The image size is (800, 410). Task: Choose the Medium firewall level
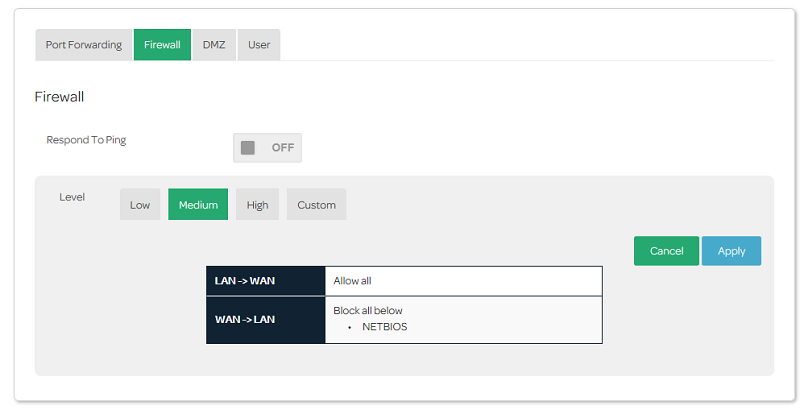coord(198,204)
